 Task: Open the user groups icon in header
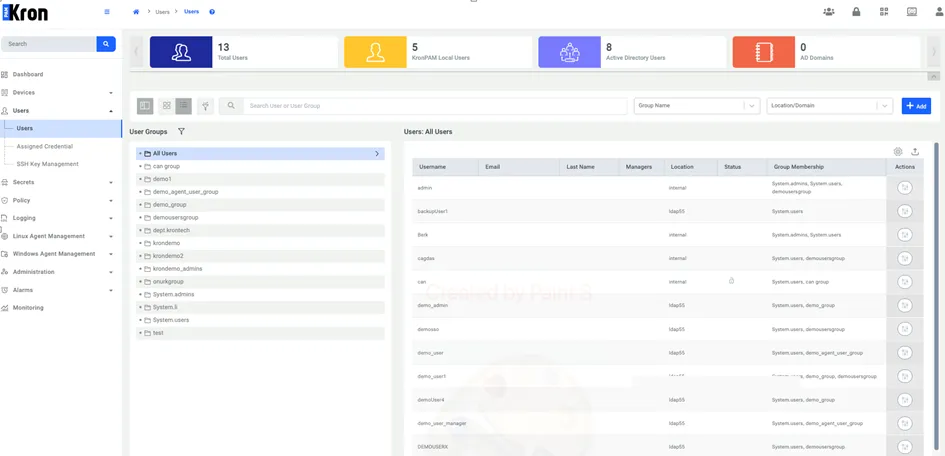[x=828, y=11]
